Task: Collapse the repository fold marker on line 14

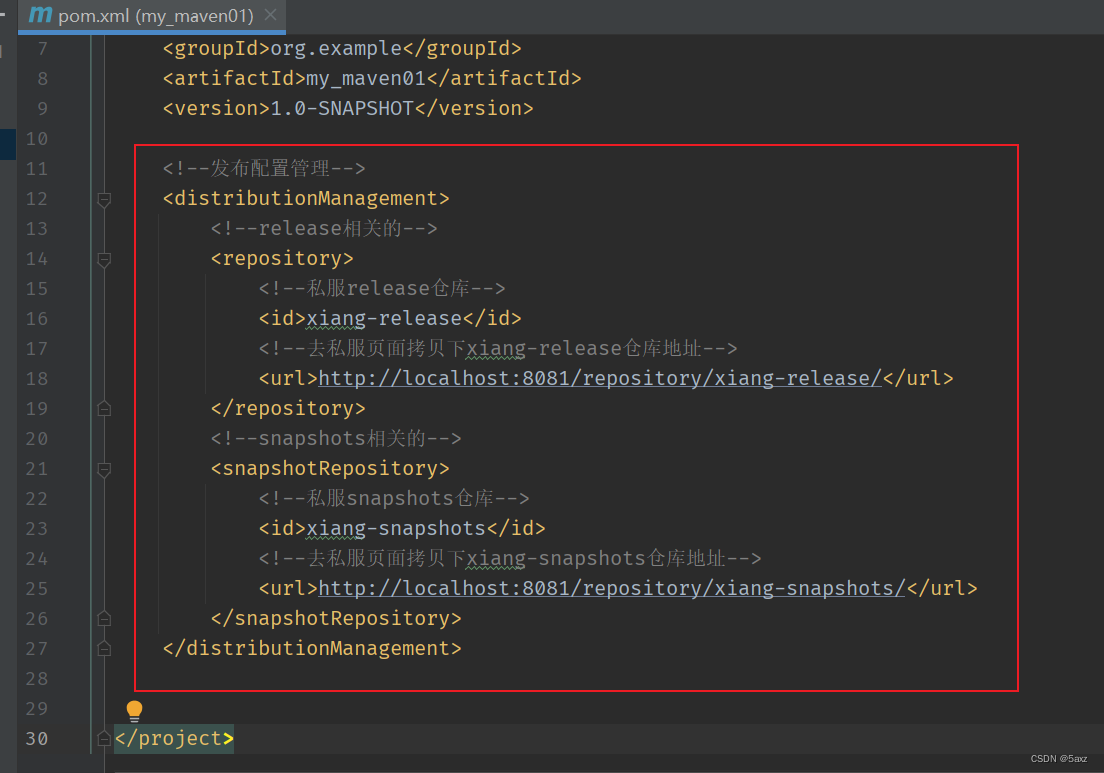Action: 104,259
